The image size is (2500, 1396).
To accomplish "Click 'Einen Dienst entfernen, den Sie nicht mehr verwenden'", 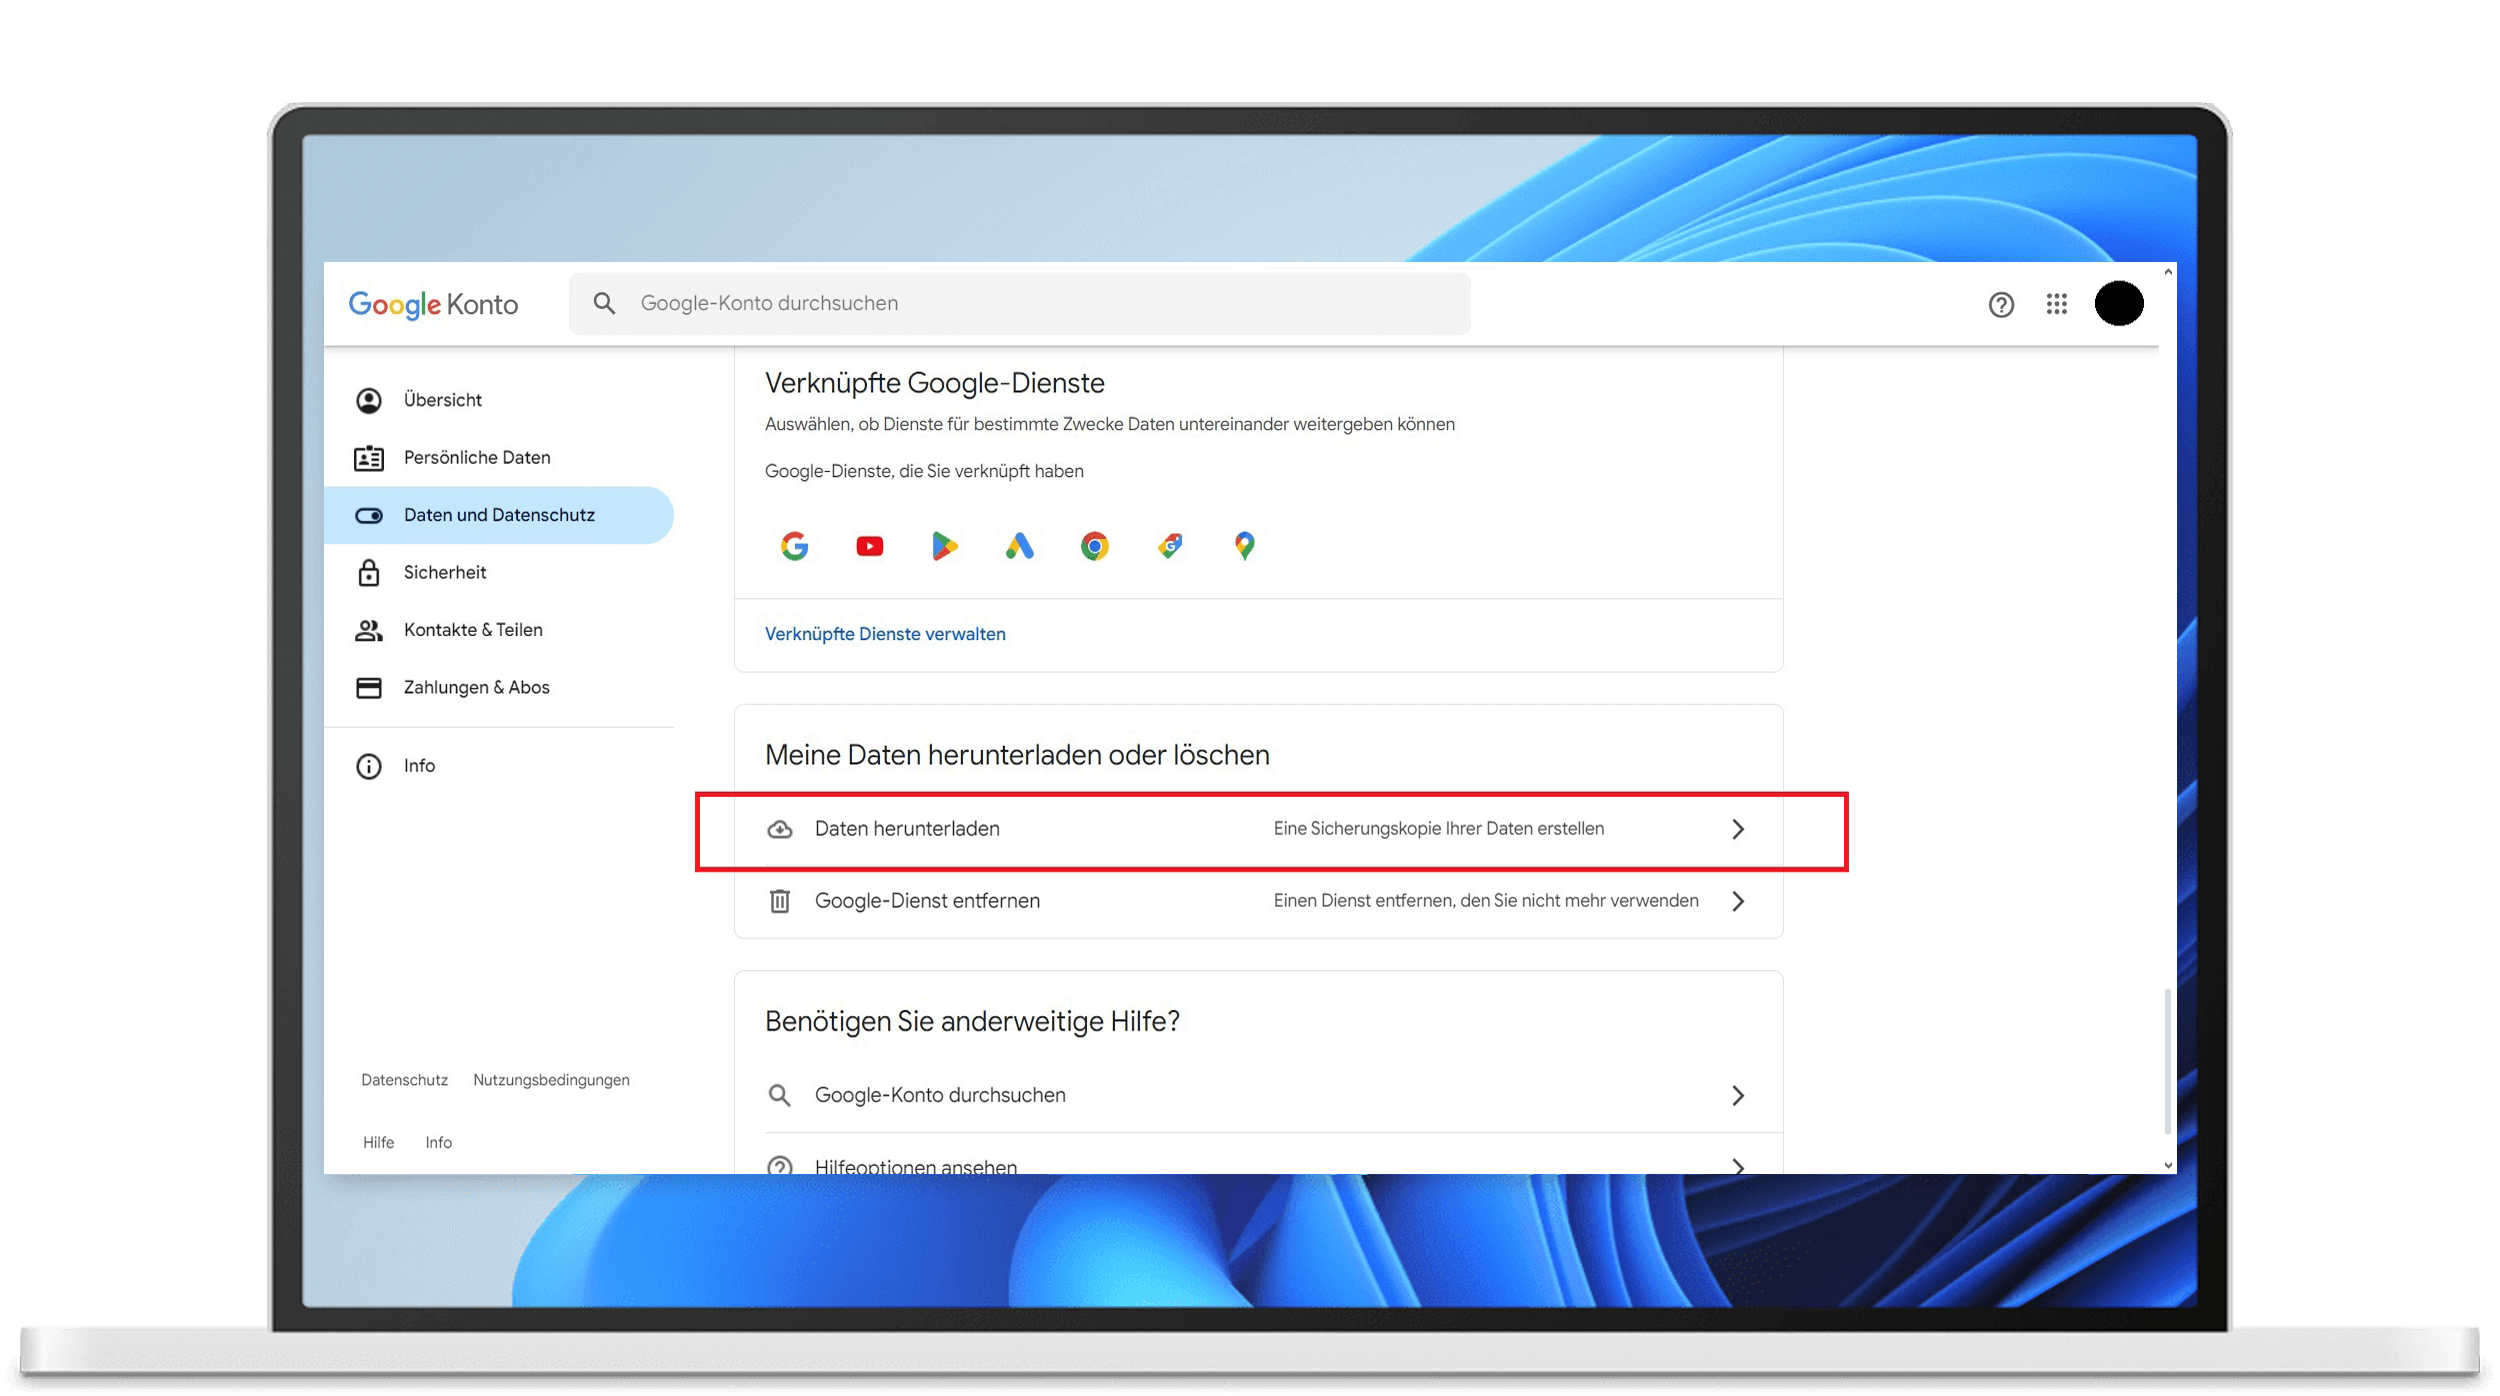I will (x=1485, y=901).
